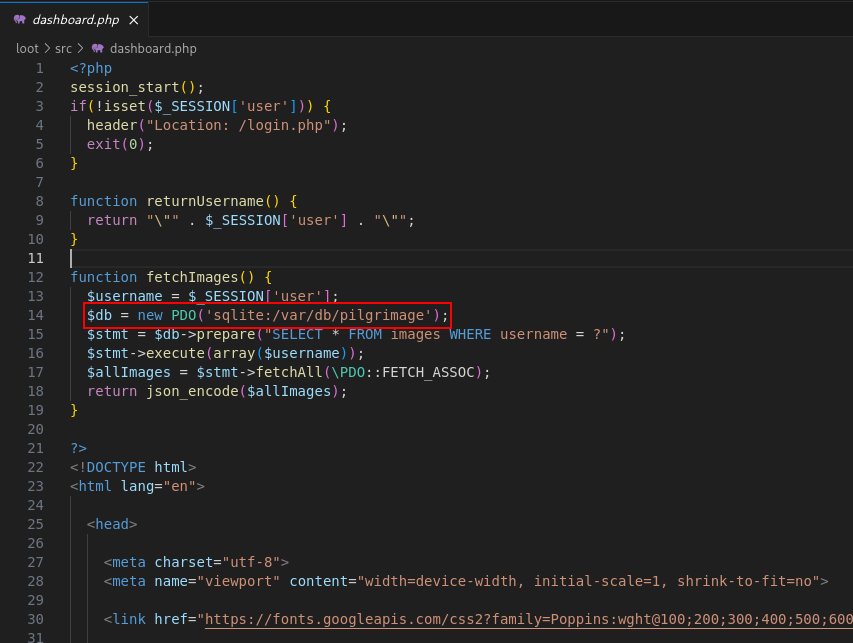Click the json_encode($allImages) return line
The image size is (853, 643).
click(217, 391)
